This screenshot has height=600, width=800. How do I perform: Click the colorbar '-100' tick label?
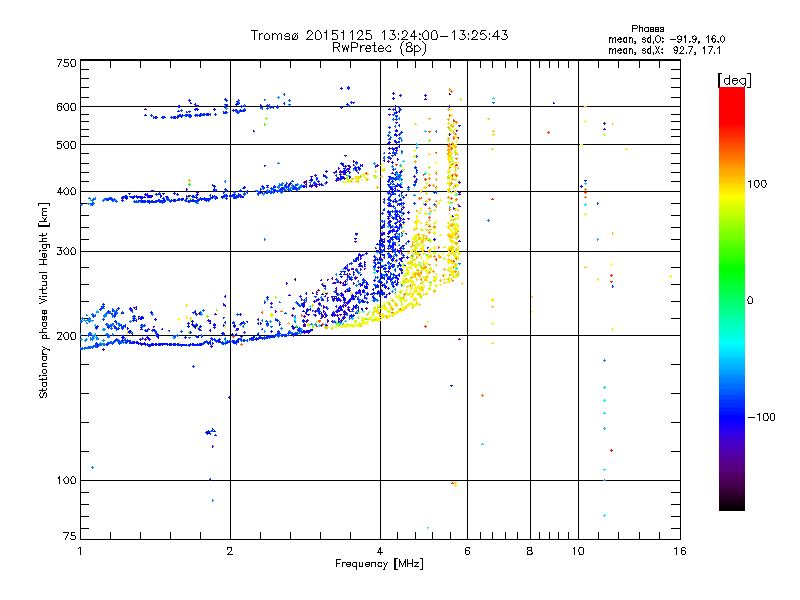(762, 417)
